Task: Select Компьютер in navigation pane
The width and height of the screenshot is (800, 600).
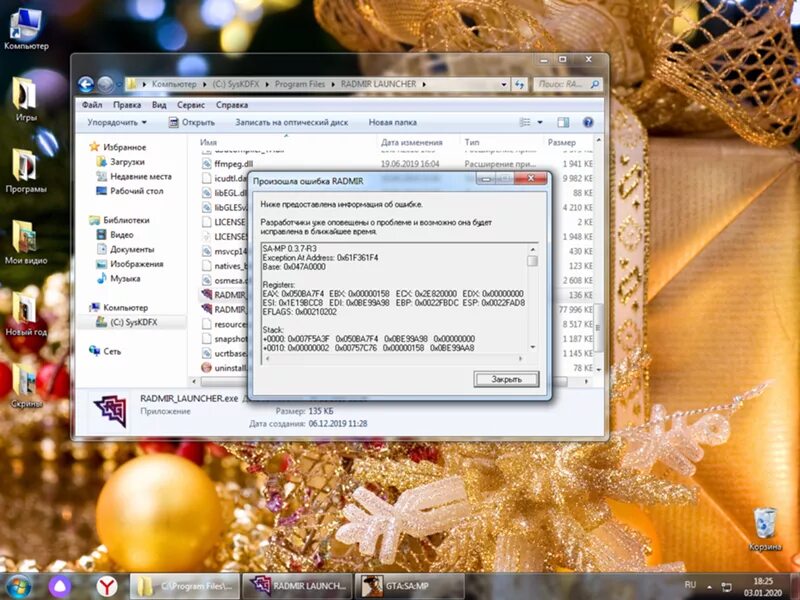Action: click(119, 308)
